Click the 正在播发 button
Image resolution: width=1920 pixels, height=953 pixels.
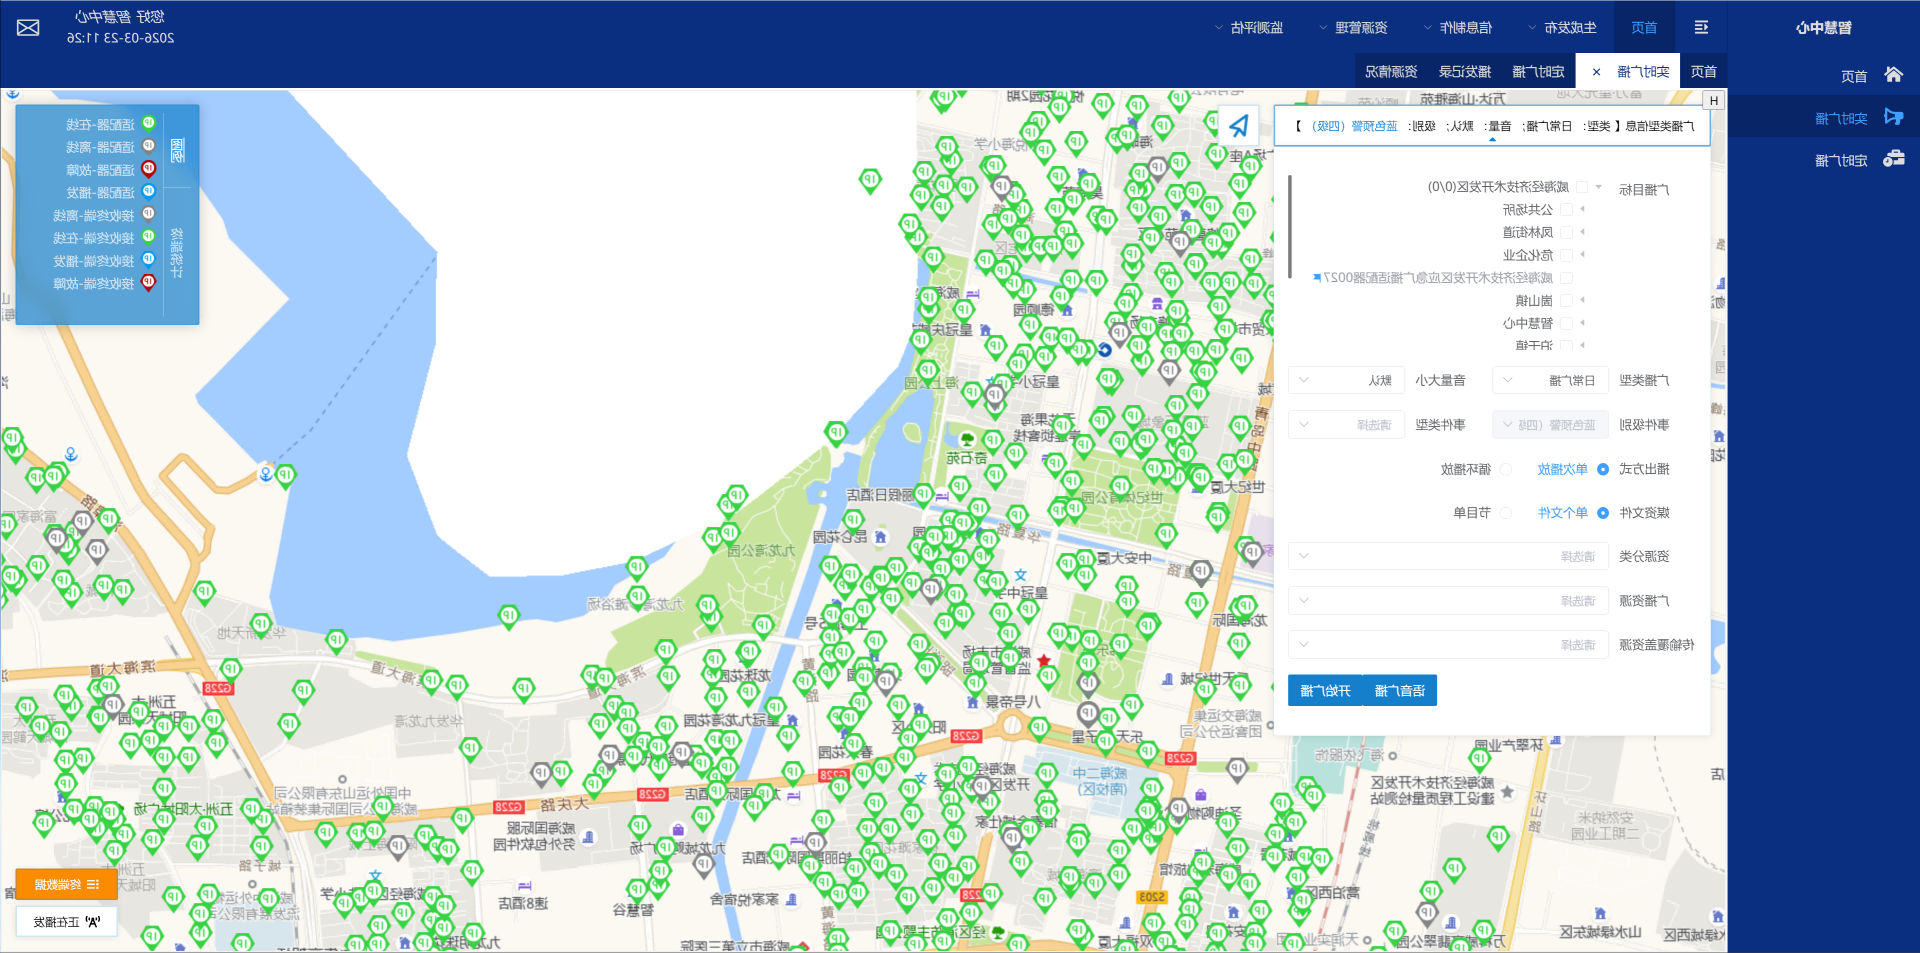click(x=66, y=922)
